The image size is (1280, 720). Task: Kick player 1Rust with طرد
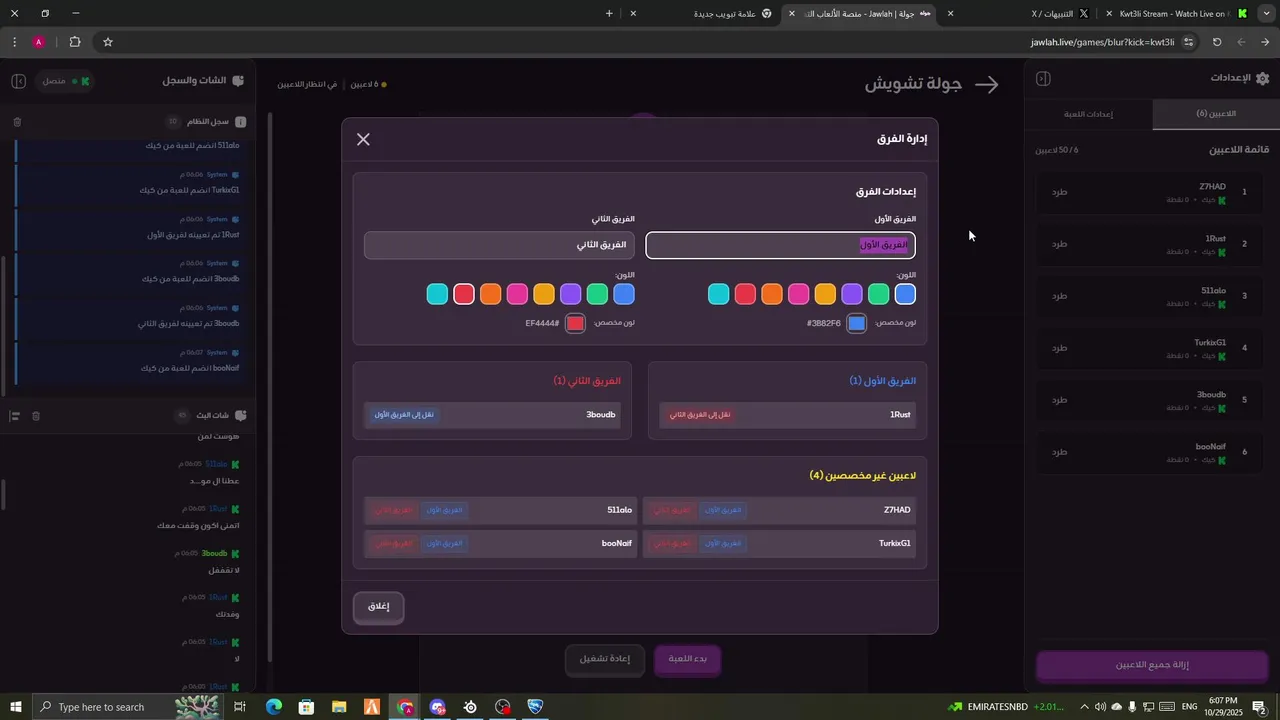point(1060,244)
